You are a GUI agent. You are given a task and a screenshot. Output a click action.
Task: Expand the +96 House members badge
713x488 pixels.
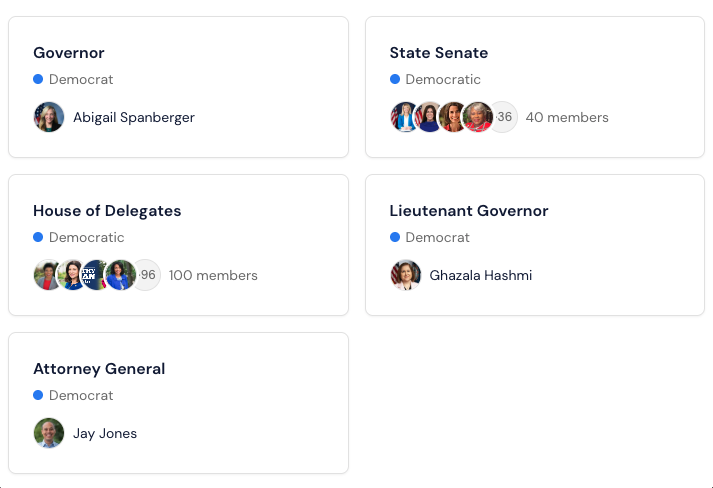(147, 275)
